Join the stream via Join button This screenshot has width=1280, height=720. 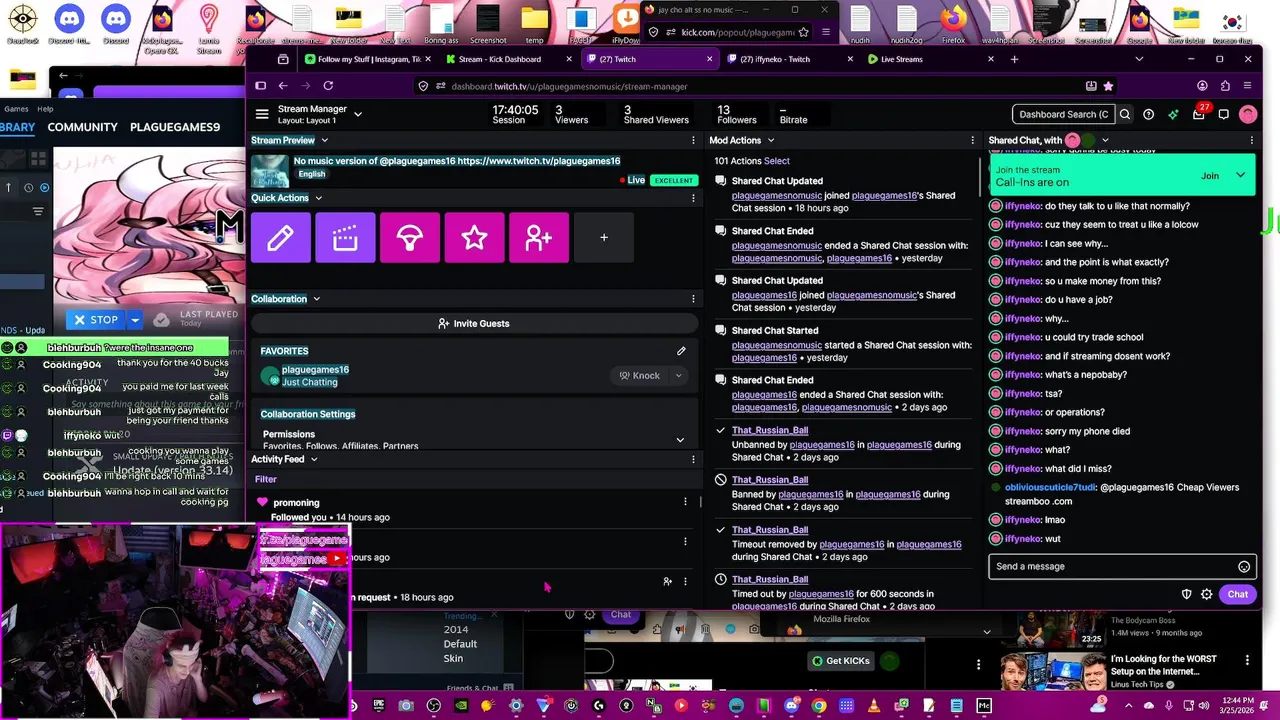click(1210, 176)
